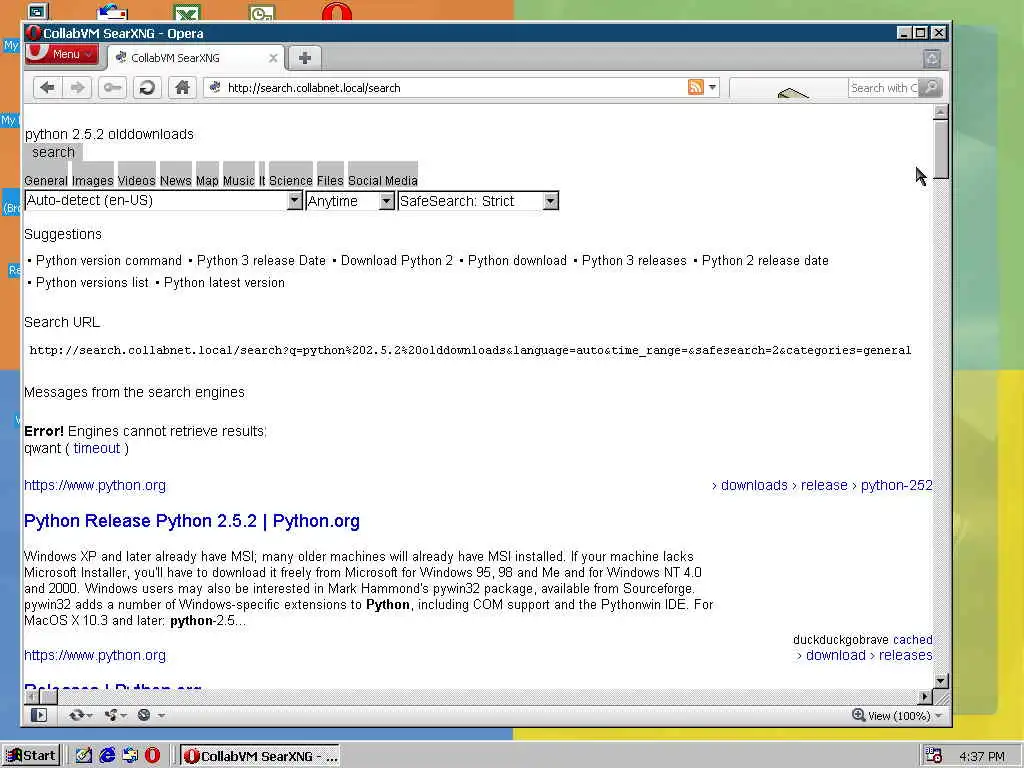Click the Search with input field
The height and width of the screenshot is (768, 1024).
[x=883, y=88]
